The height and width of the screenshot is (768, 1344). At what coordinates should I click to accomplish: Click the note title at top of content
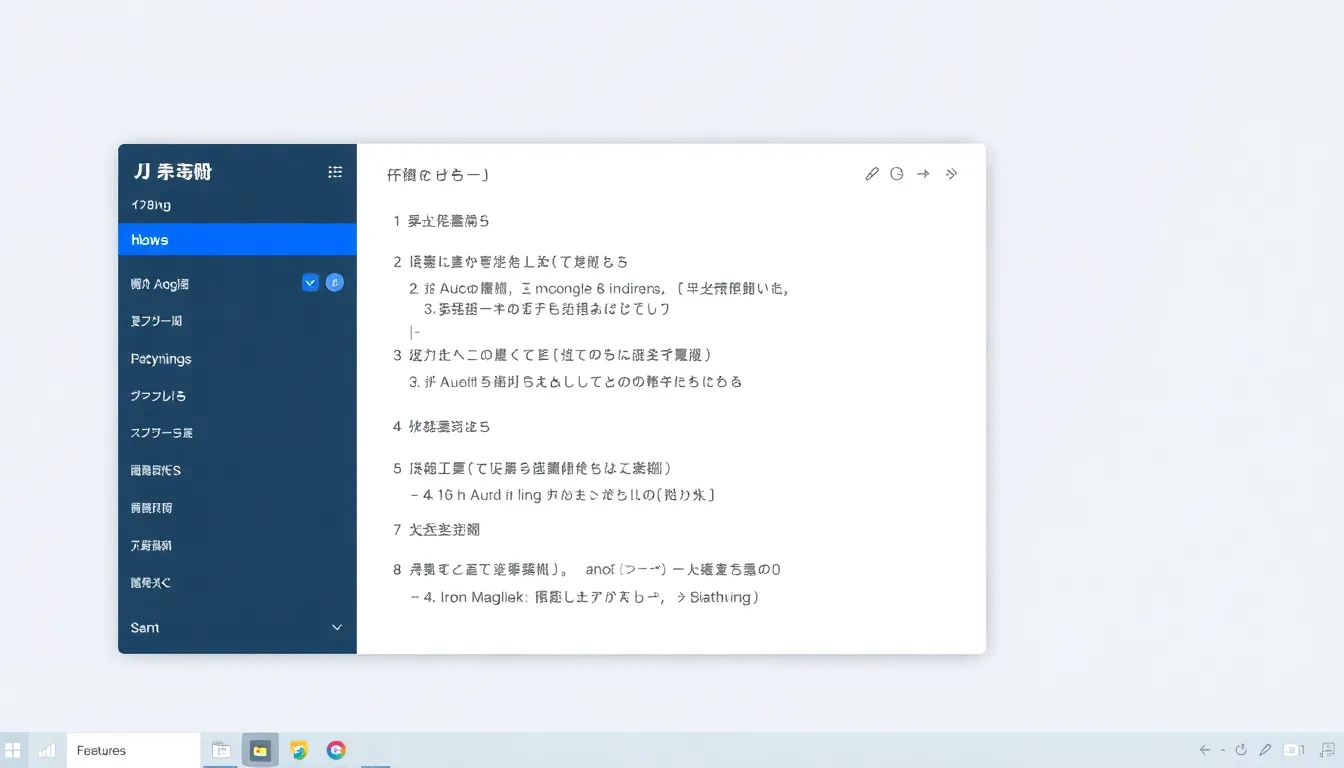pos(438,175)
